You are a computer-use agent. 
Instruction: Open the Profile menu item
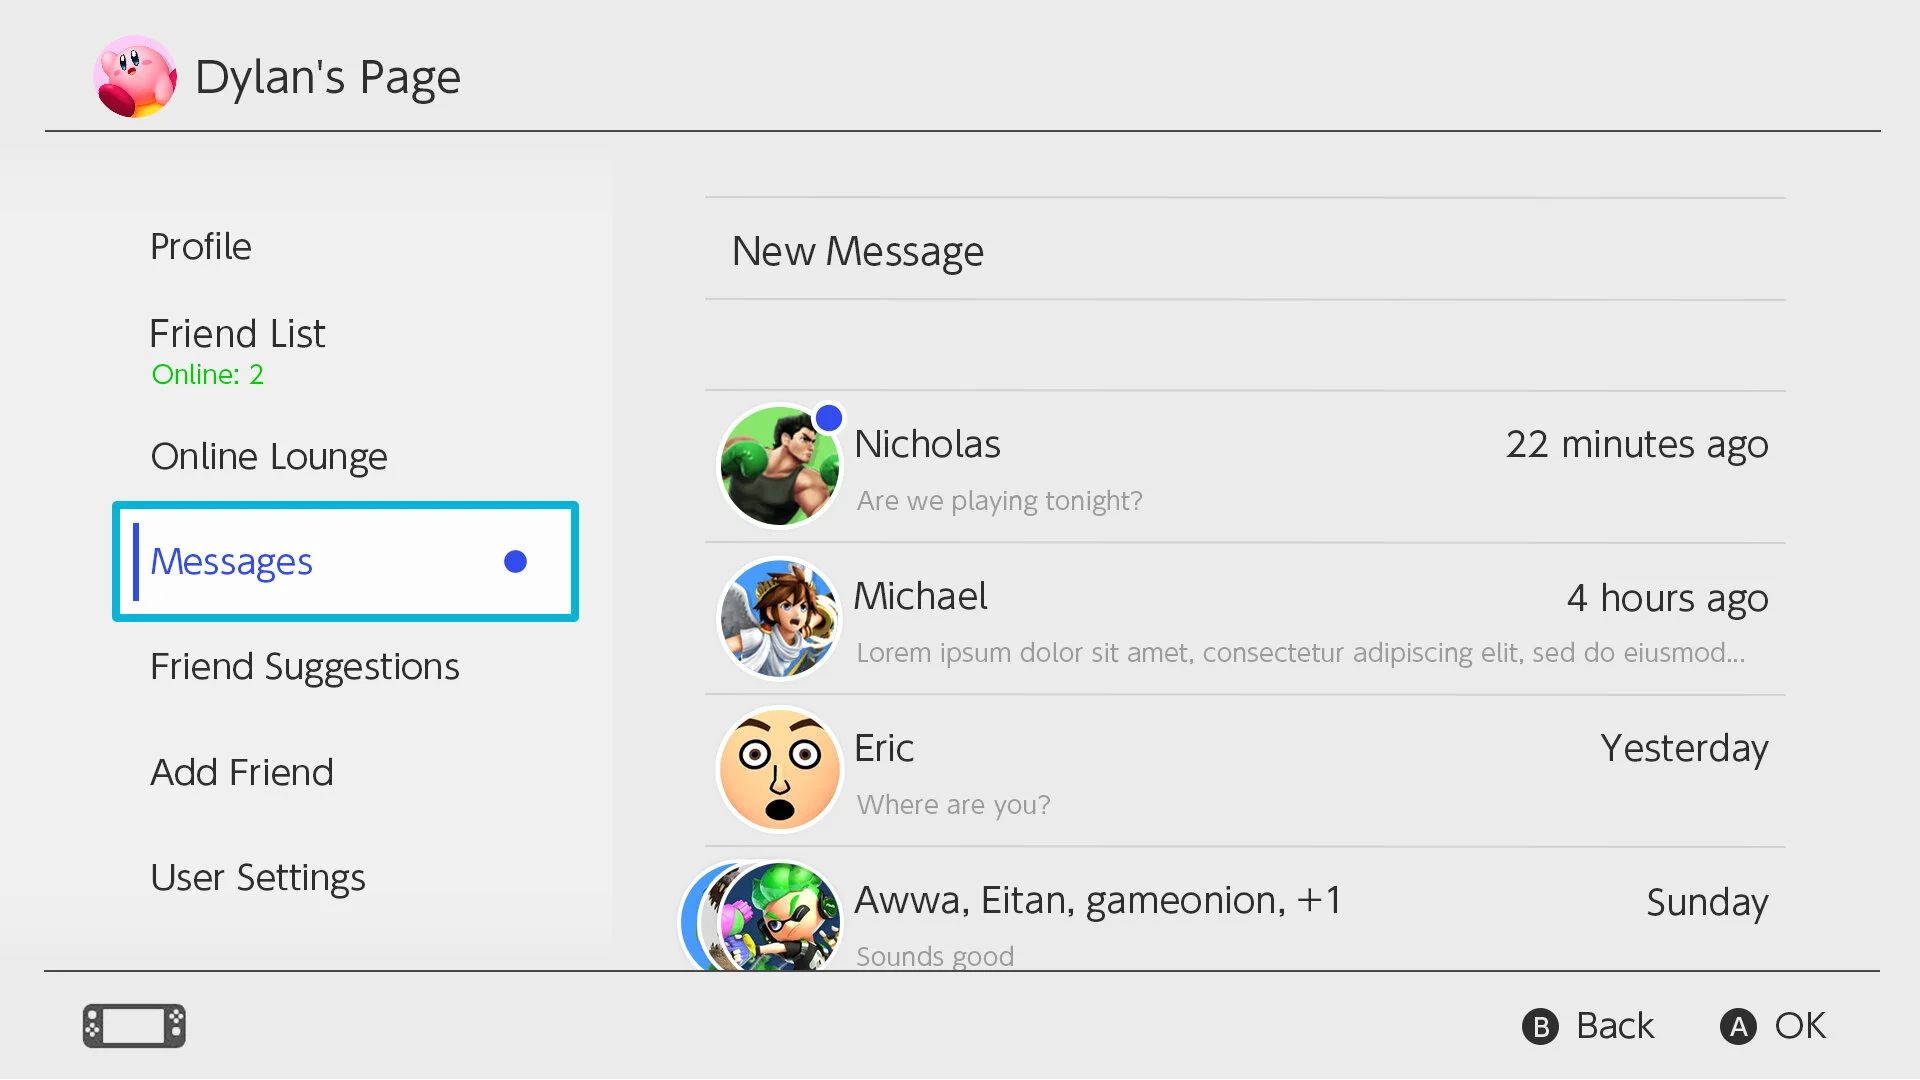(201, 247)
